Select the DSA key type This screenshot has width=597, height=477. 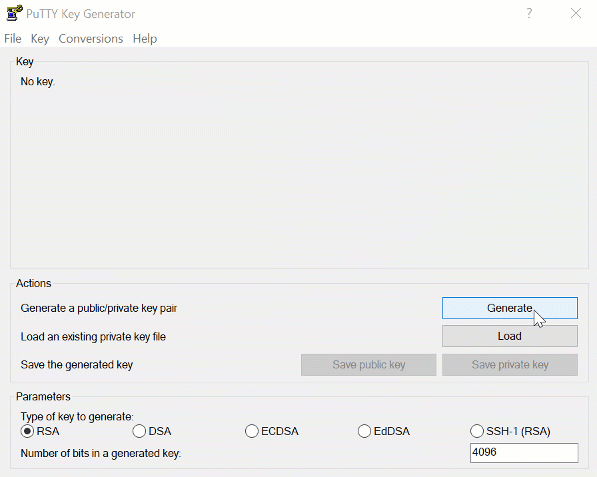tap(152, 431)
